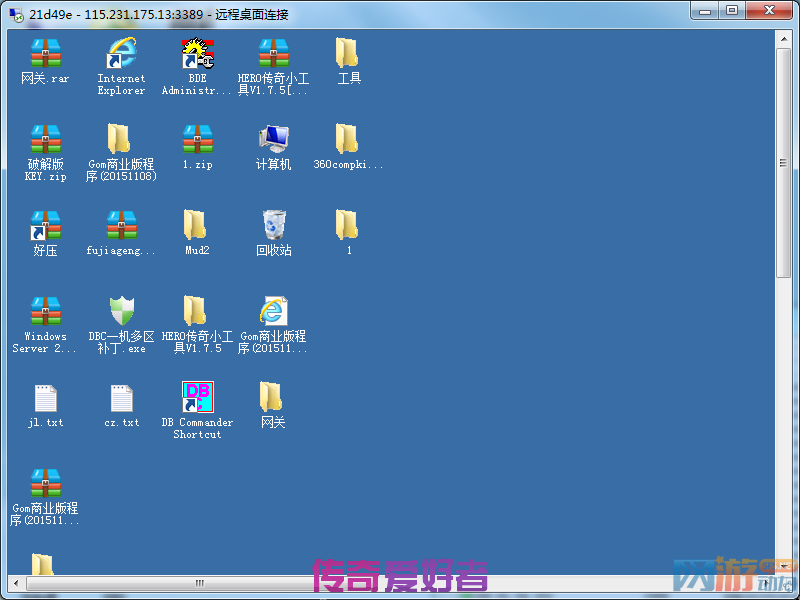Open the 计算机 (Computer) icon
Screen dimensions: 800x600
(273, 140)
